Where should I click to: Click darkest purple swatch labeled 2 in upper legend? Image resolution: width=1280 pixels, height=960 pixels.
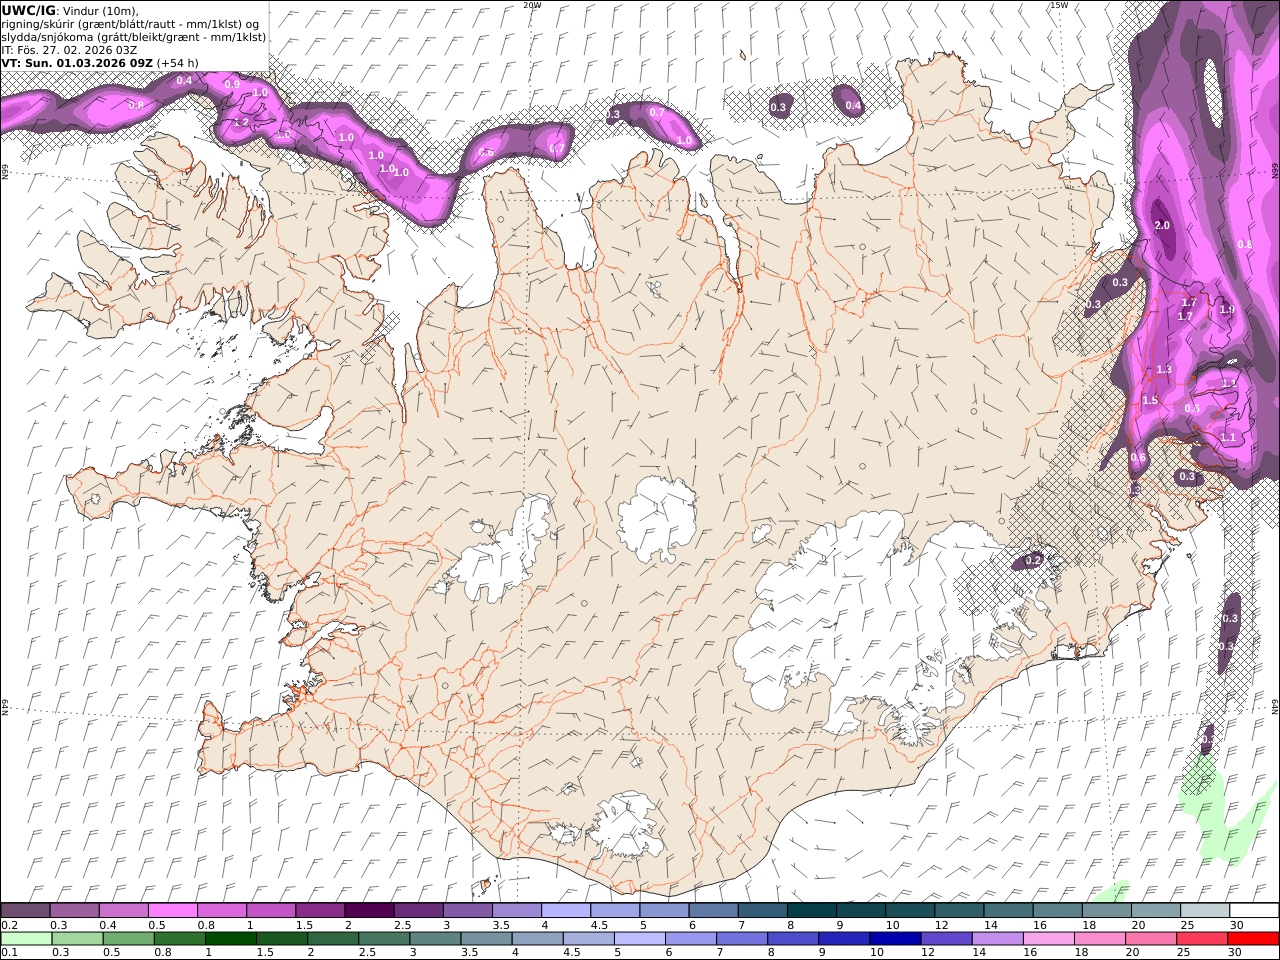[369, 911]
